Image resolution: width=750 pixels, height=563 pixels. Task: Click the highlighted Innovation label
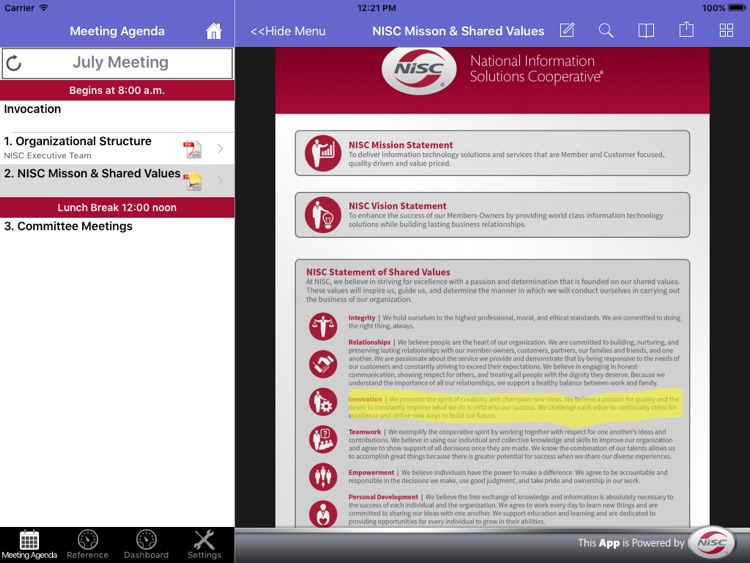coord(365,399)
